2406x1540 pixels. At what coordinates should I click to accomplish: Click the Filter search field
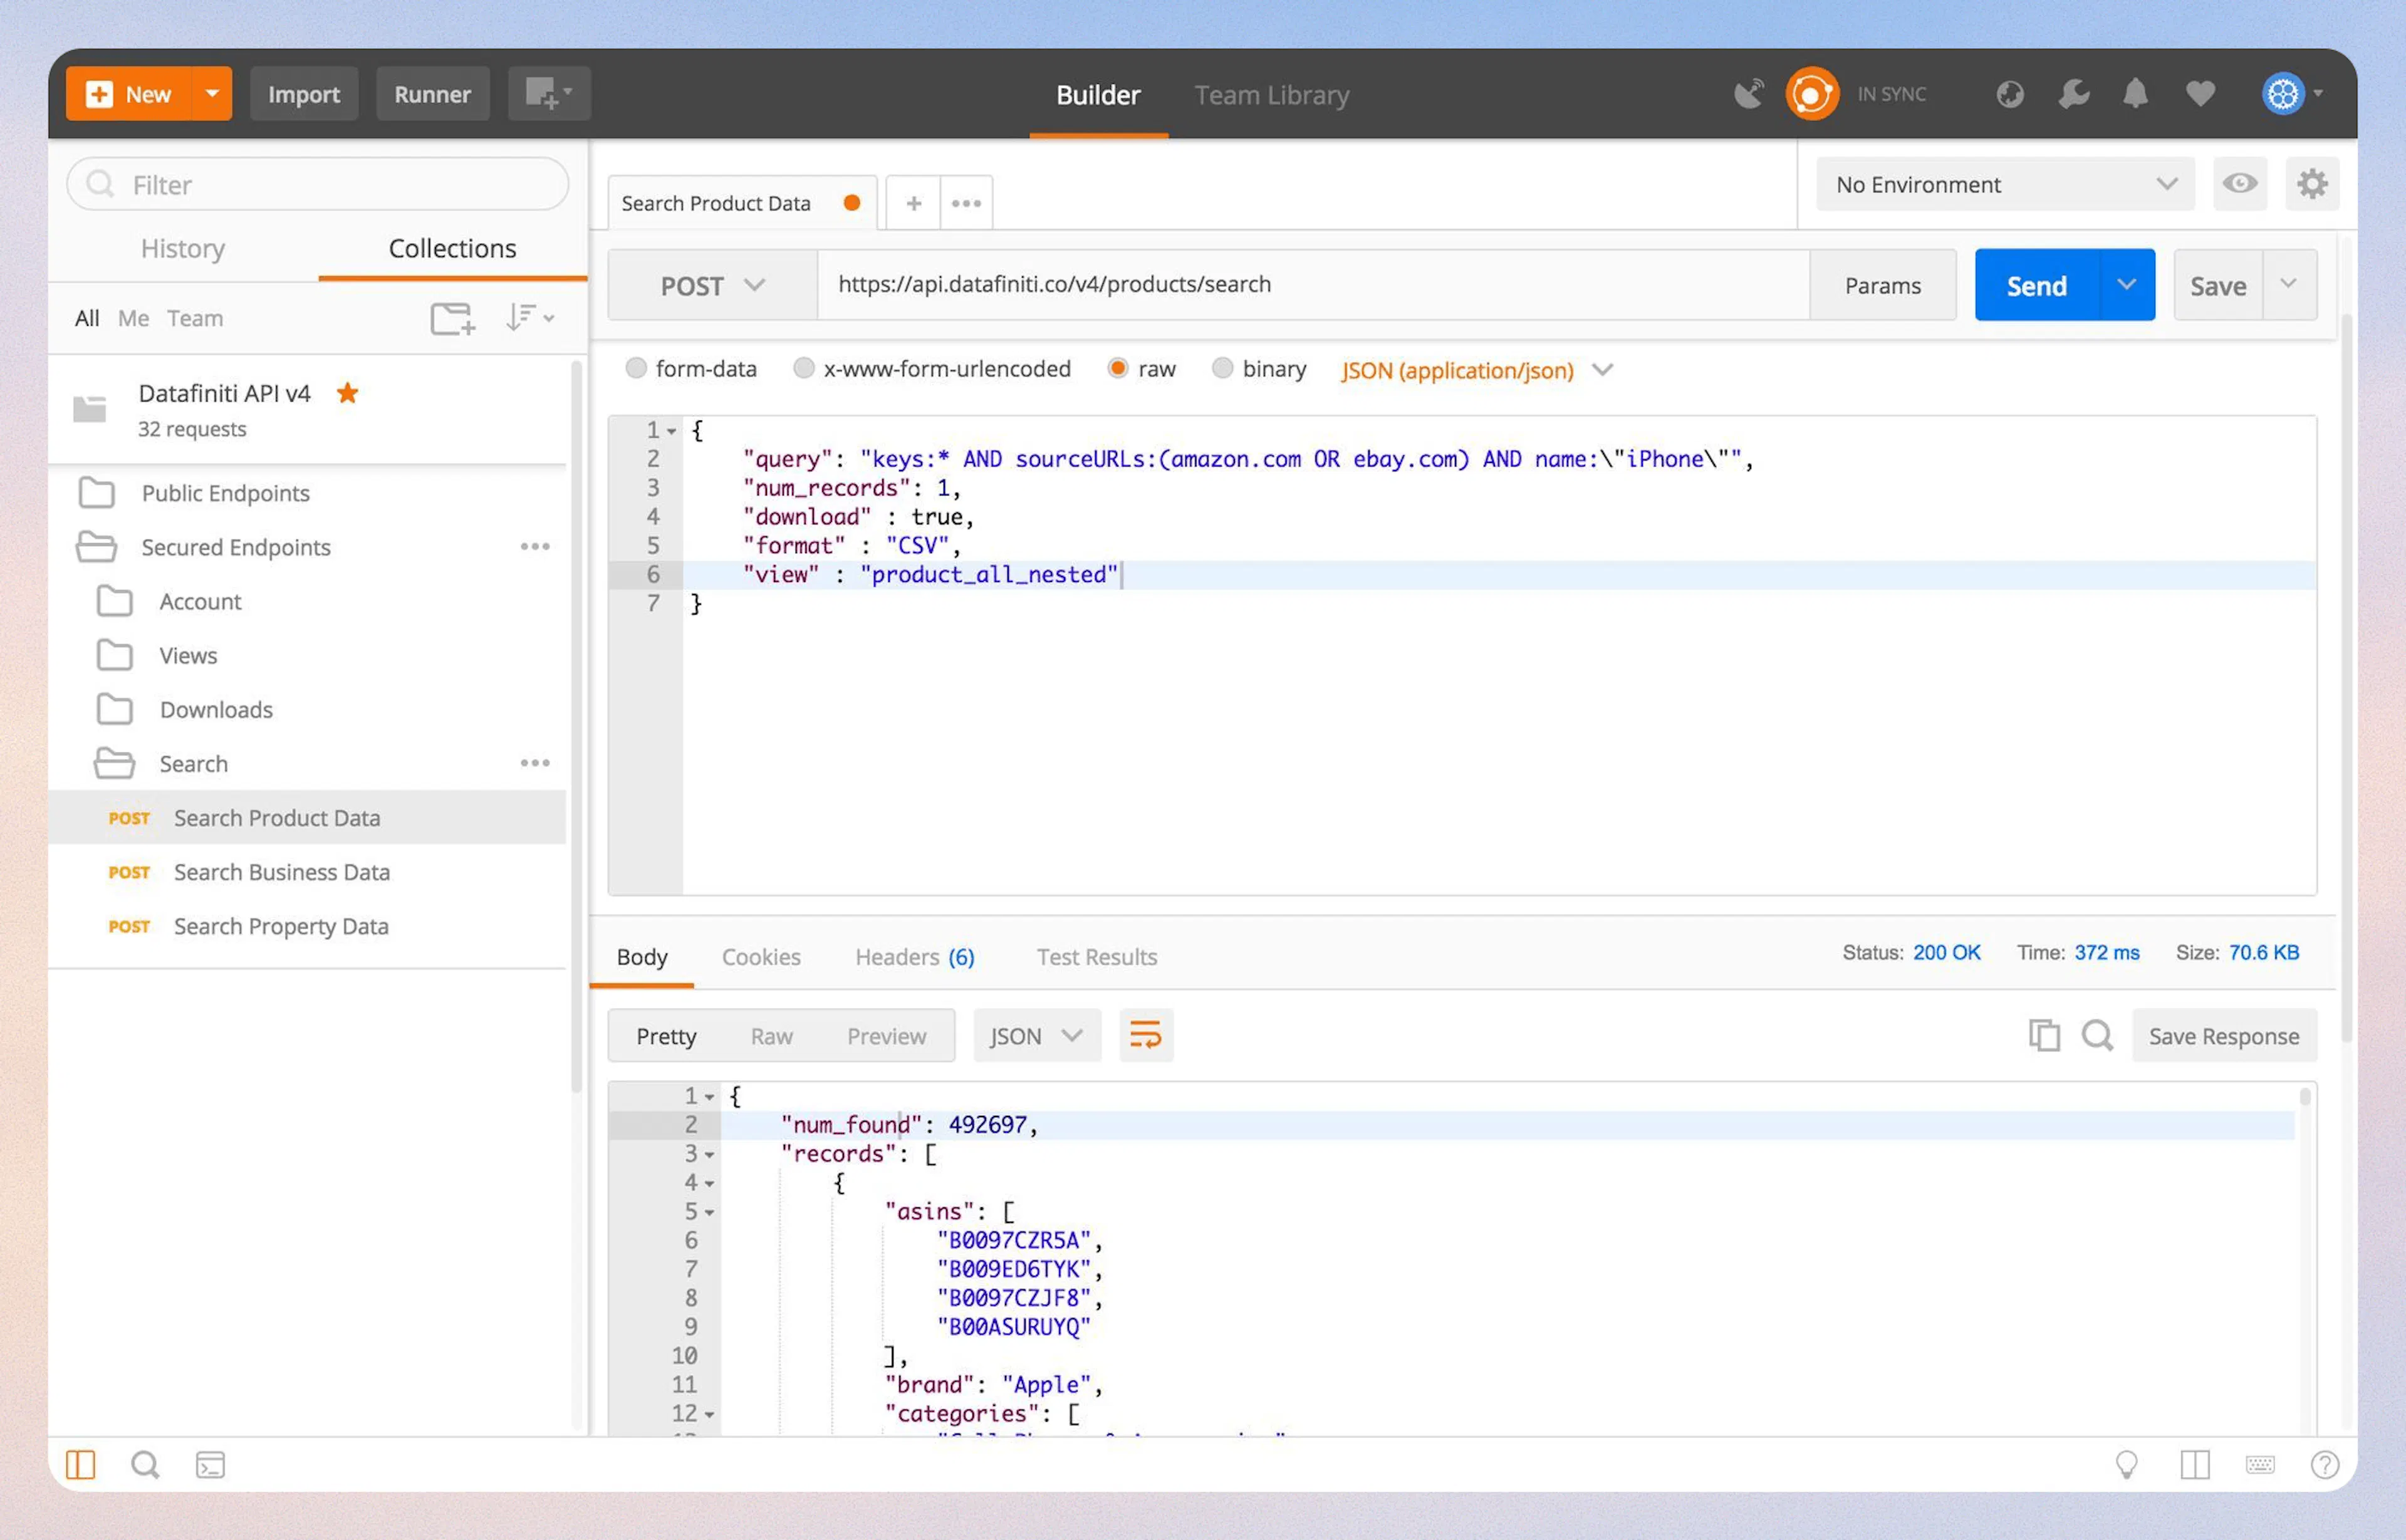tap(318, 184)
